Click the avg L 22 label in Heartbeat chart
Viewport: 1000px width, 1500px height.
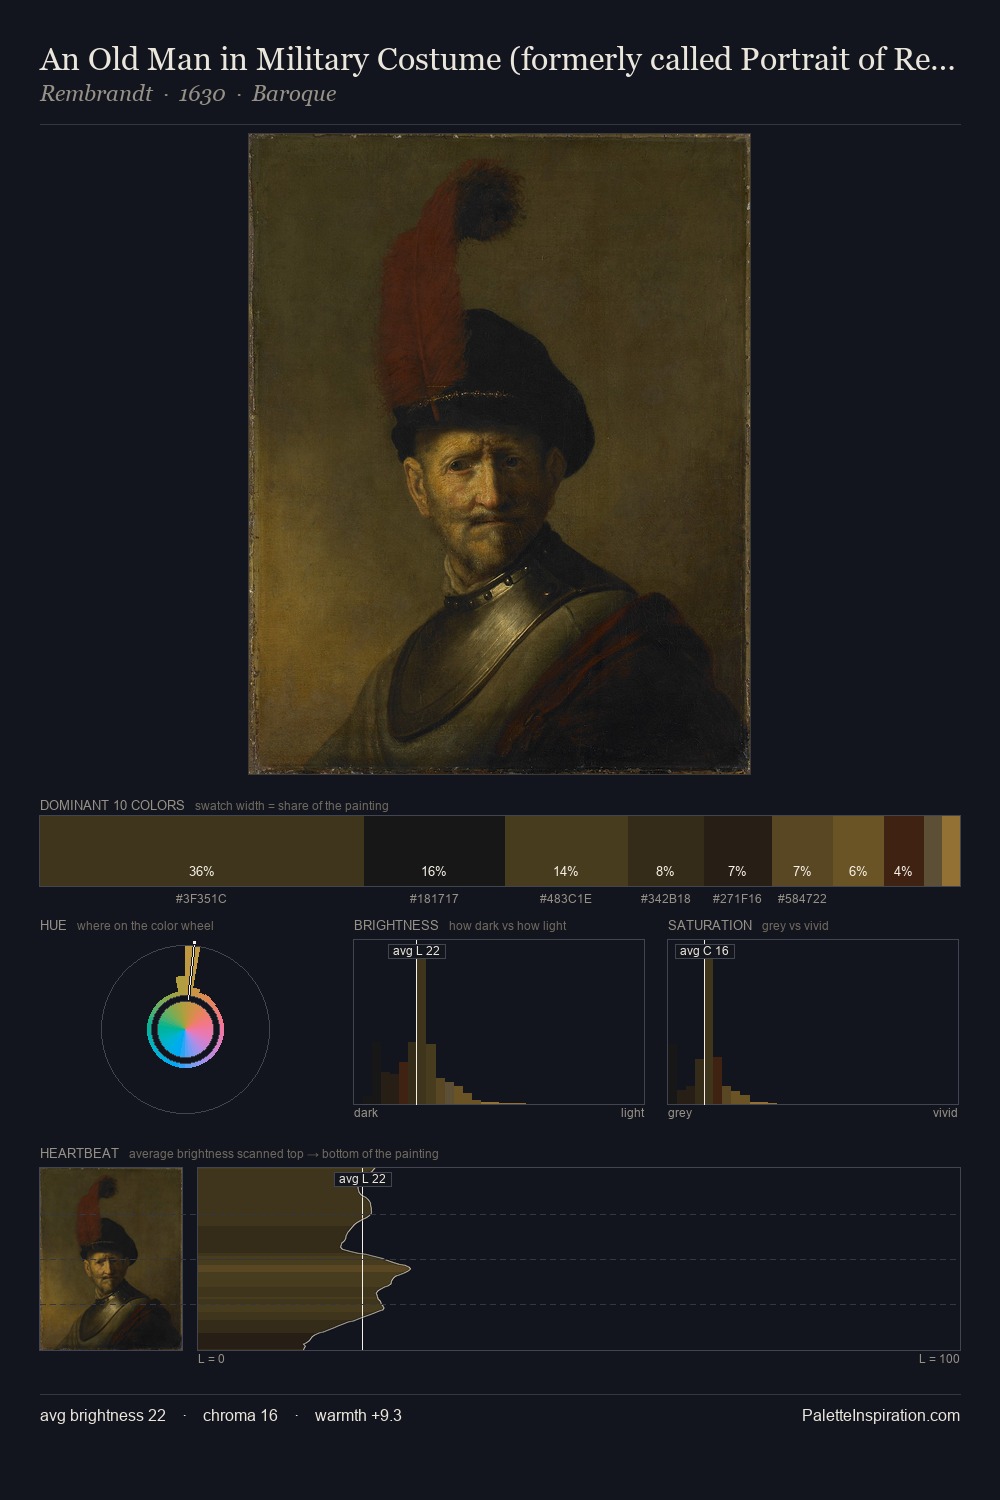point(362,1179)
